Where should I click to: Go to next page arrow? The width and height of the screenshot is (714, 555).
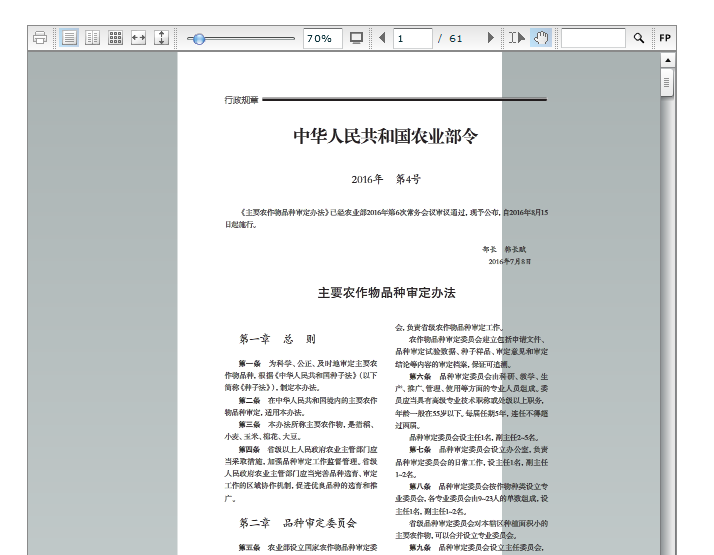(490, 38)
